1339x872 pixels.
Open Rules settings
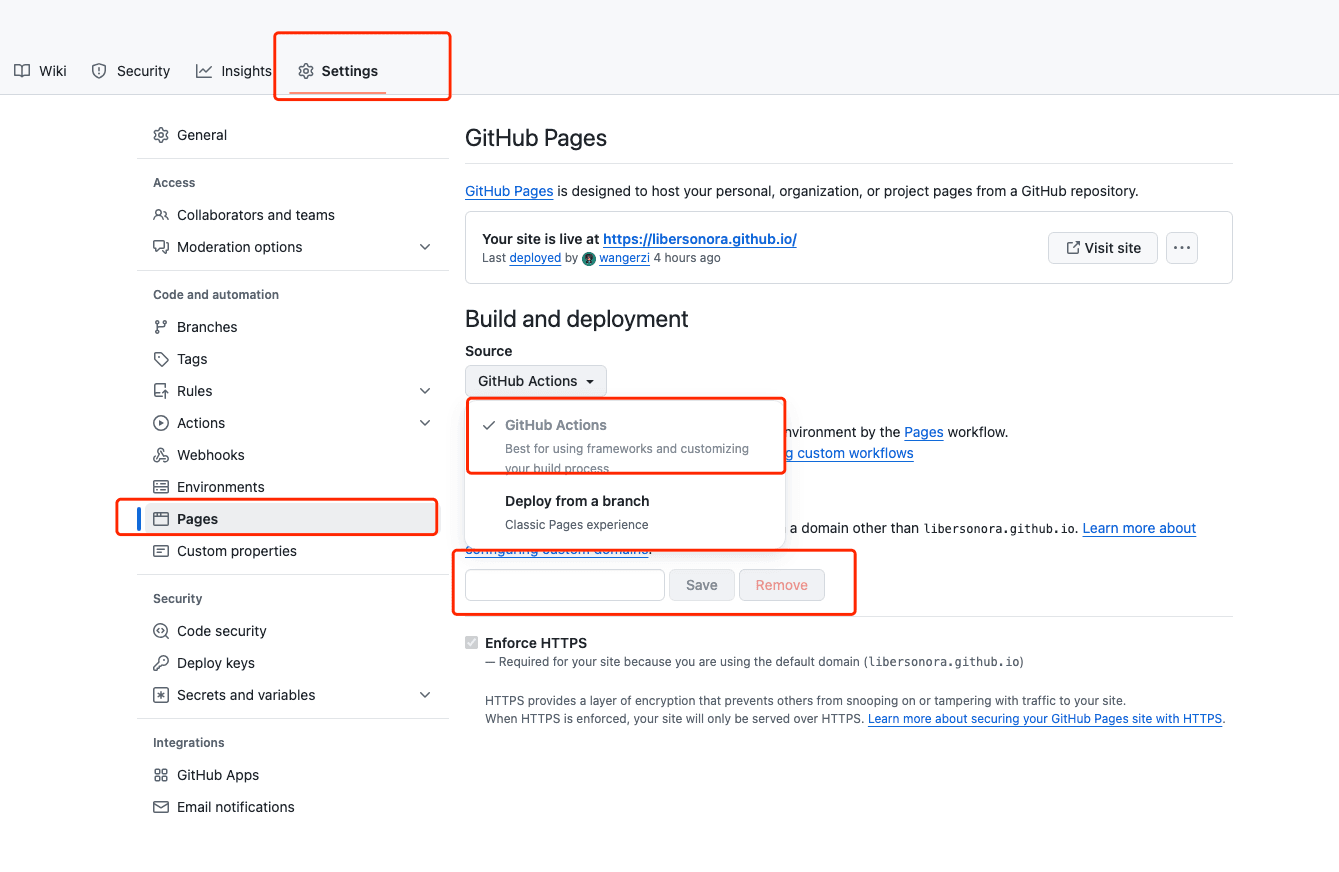292,391
